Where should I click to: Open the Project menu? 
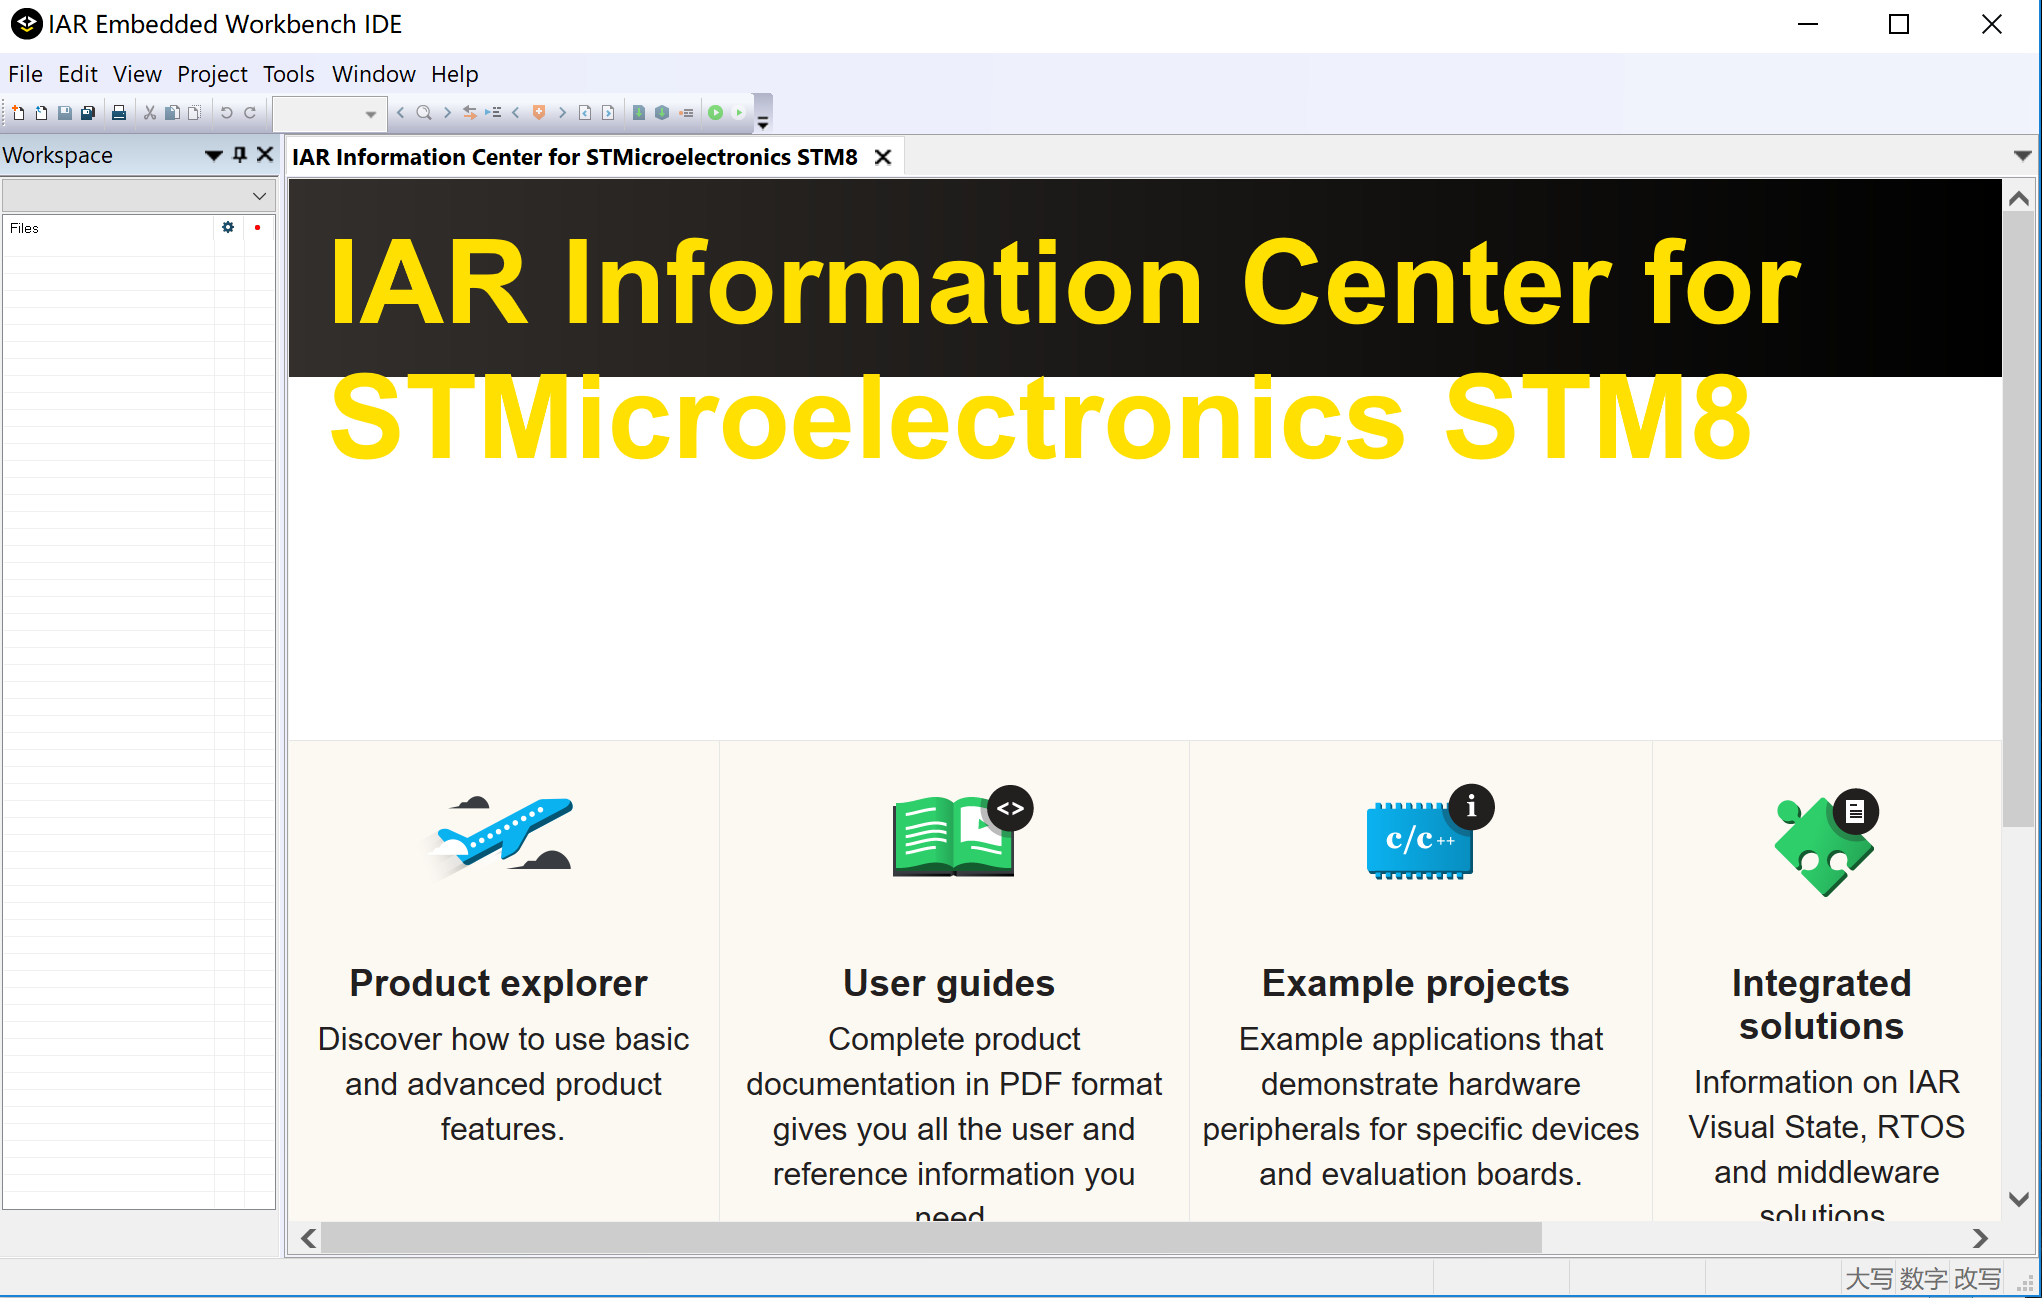[x=211, y=74]
